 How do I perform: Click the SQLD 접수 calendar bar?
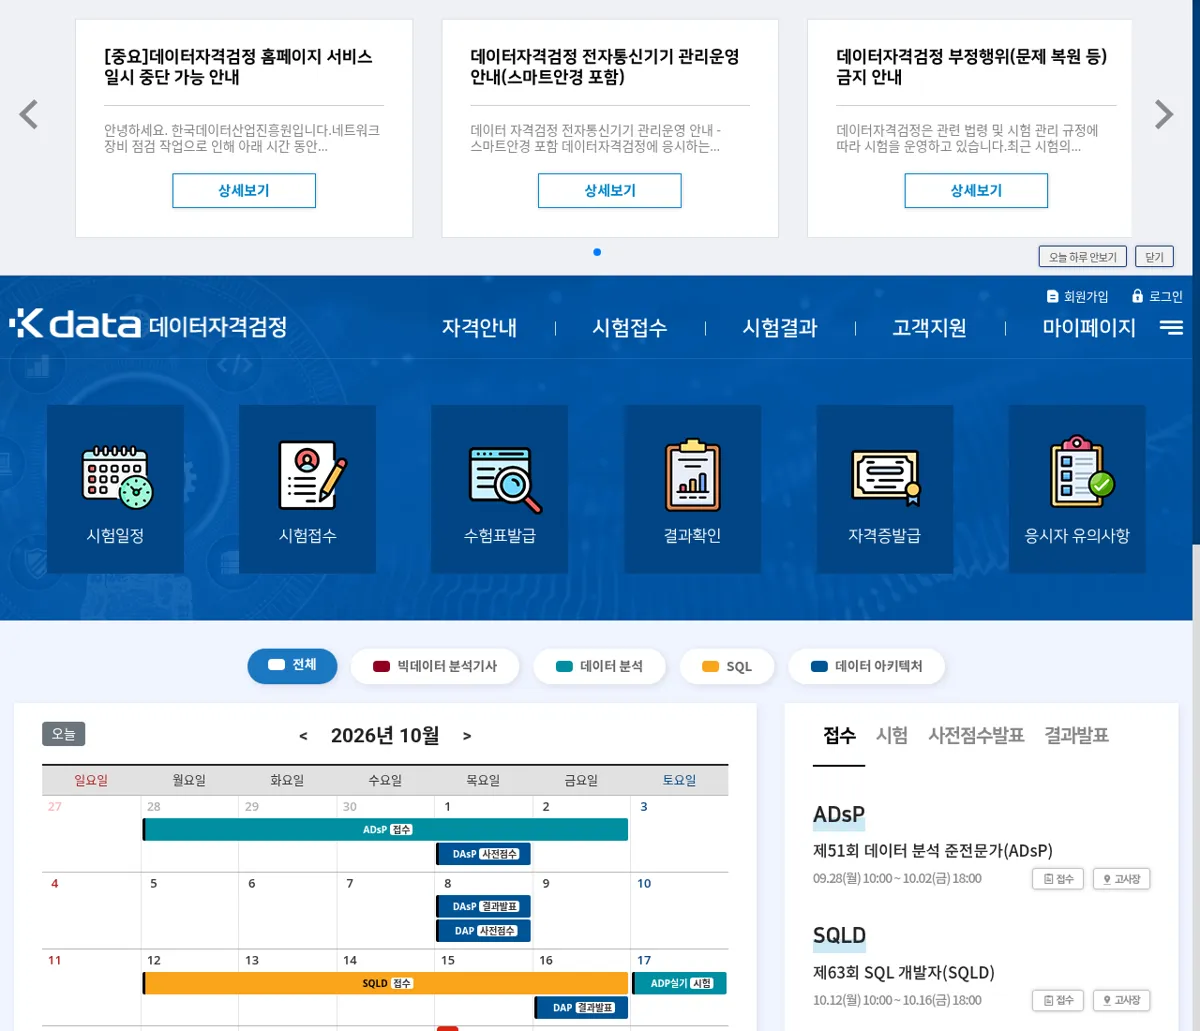[x=386, y=984]
